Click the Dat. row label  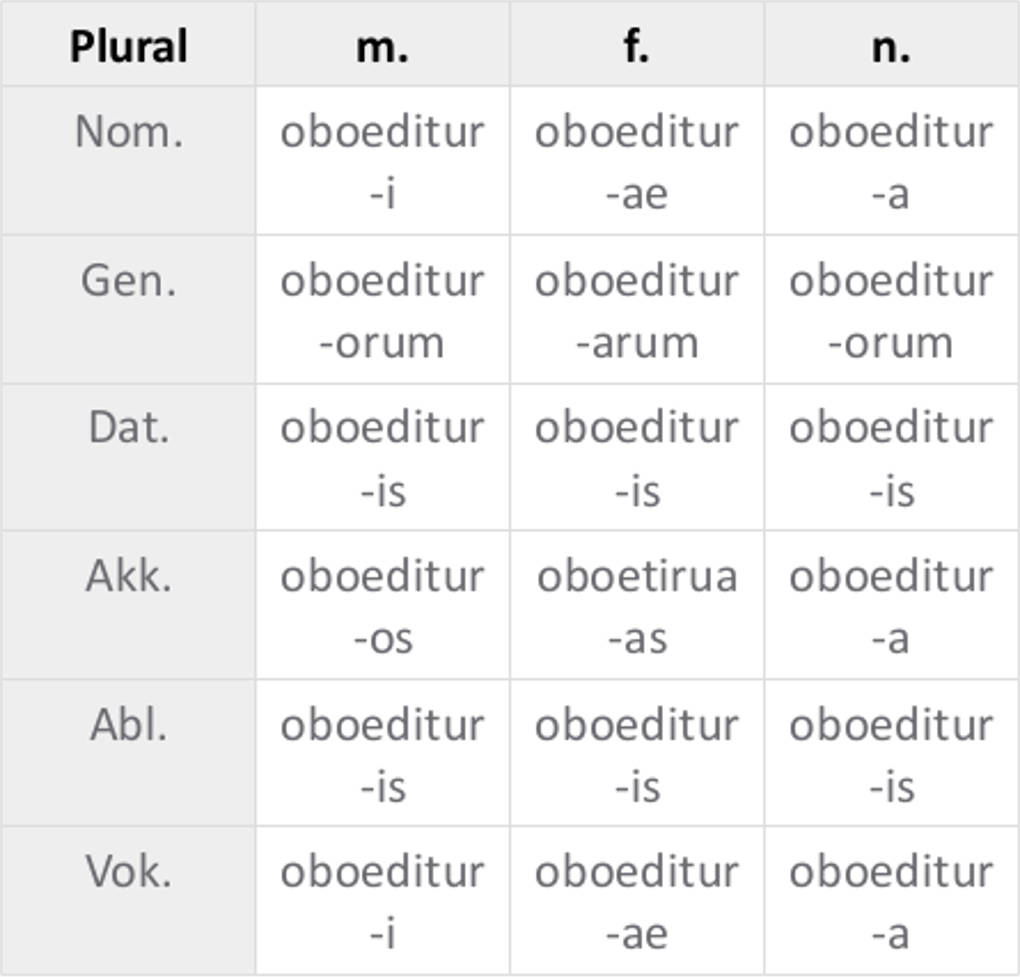[128, 428]
